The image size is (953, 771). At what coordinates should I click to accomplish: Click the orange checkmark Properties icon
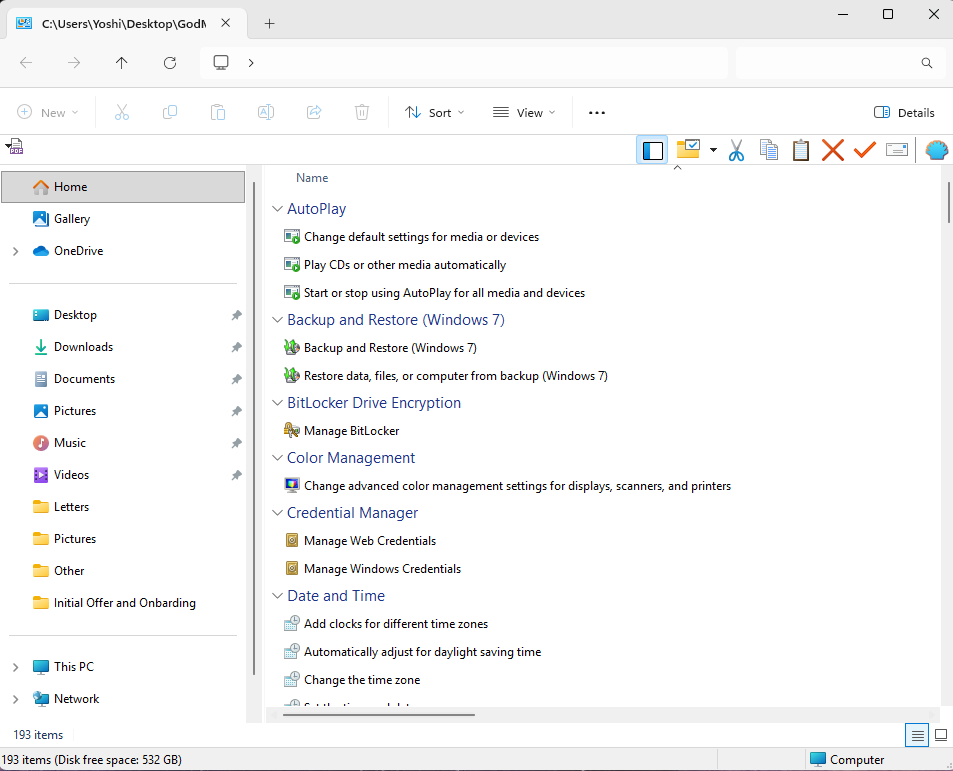[864, 150]
